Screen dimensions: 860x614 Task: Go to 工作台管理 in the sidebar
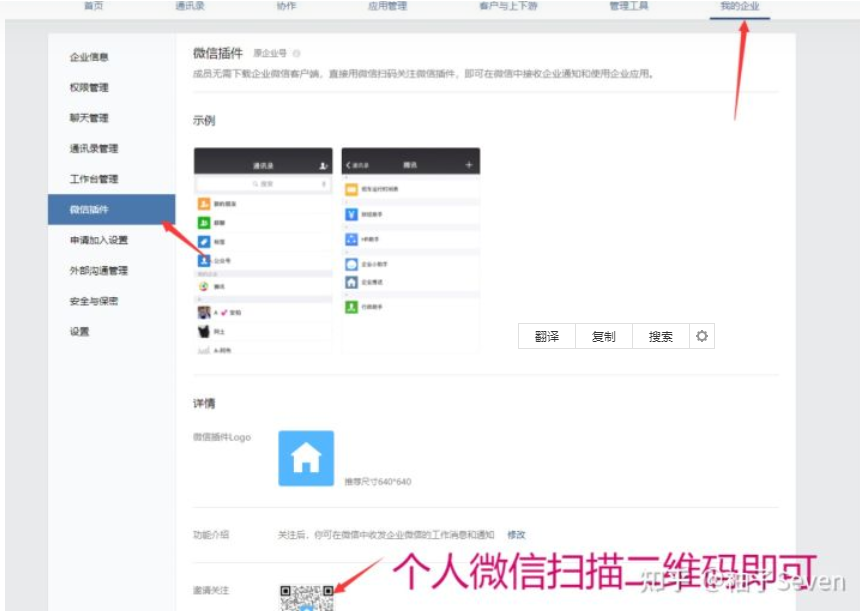94,179
